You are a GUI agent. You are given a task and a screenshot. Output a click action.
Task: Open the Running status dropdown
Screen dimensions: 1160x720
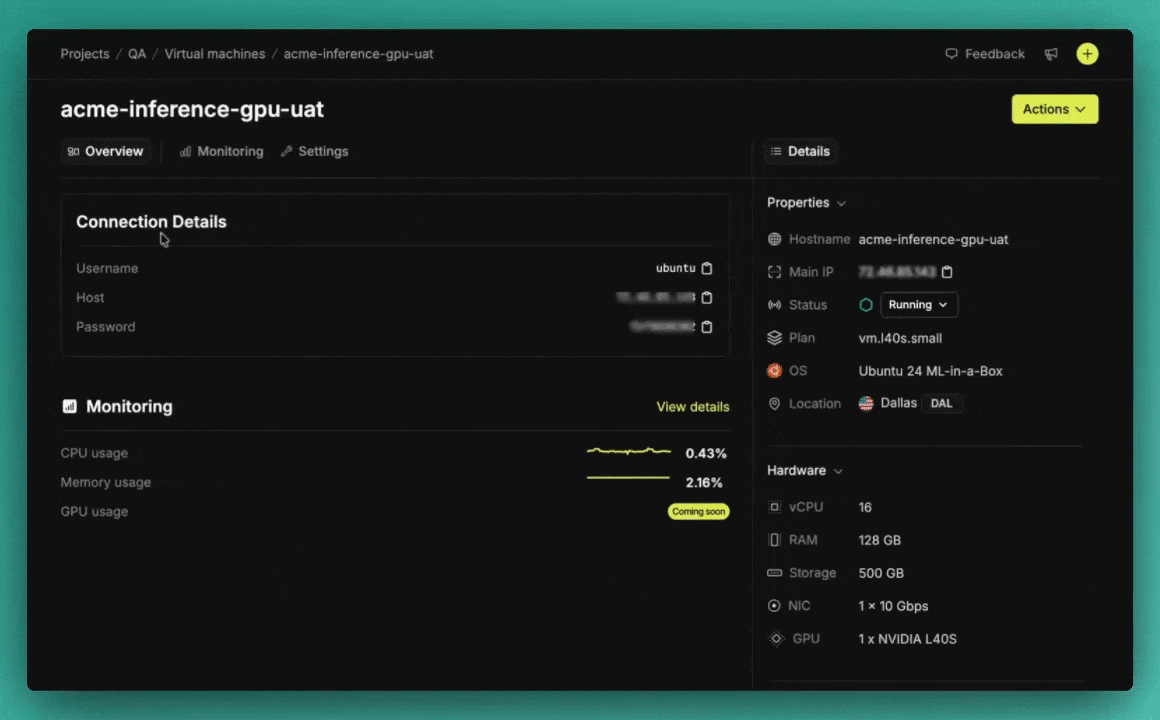point(918,305)
